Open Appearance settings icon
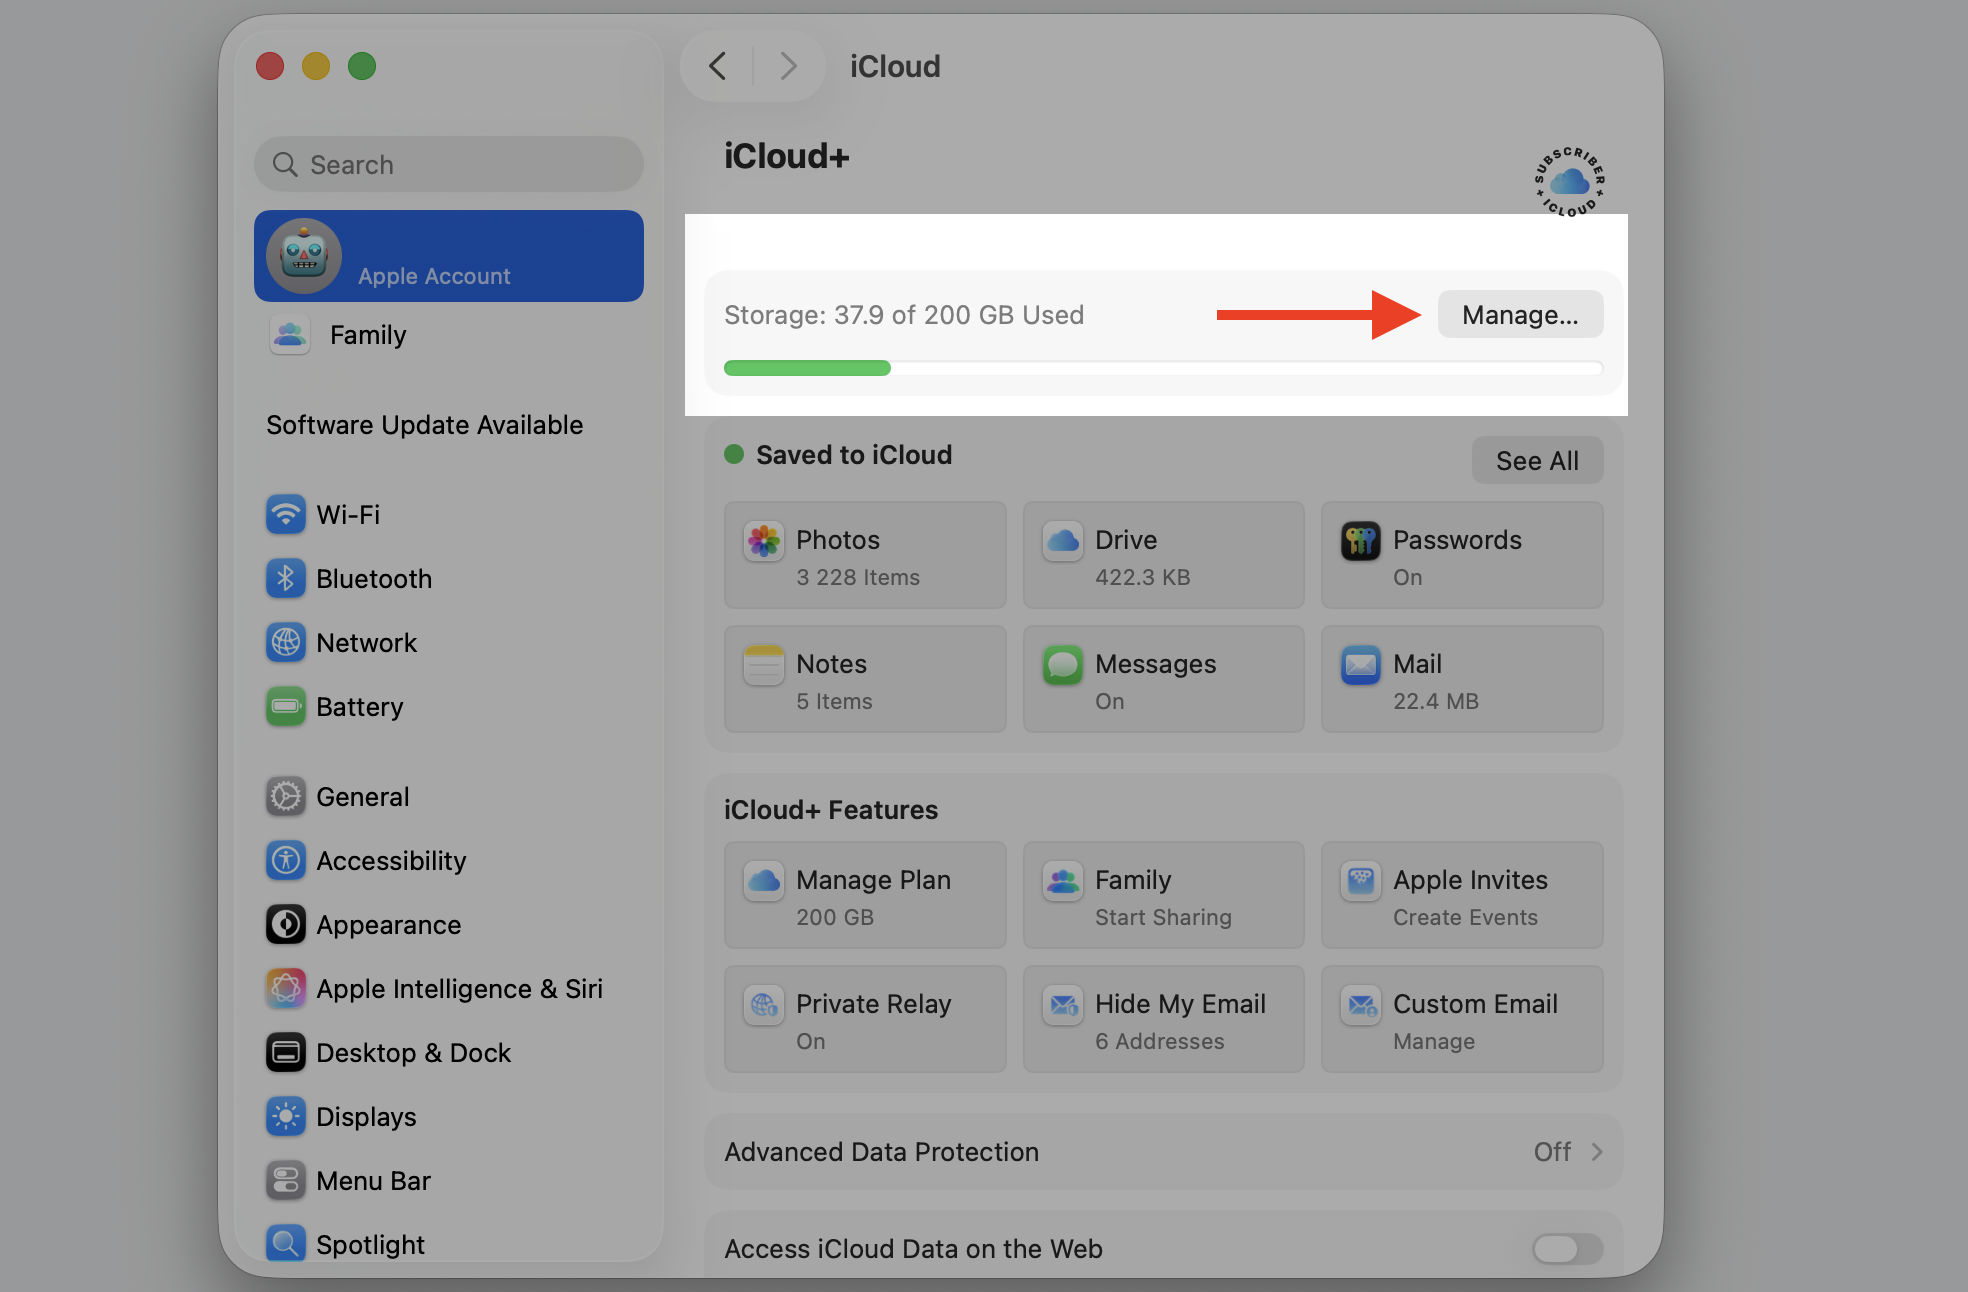 click(x=286, y=925)
